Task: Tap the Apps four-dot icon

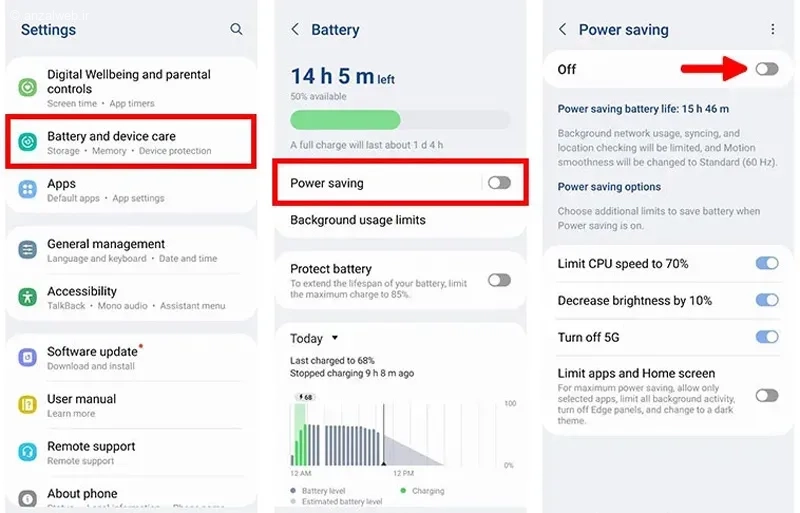Action: pyautogui.click(x=28, y=189)
